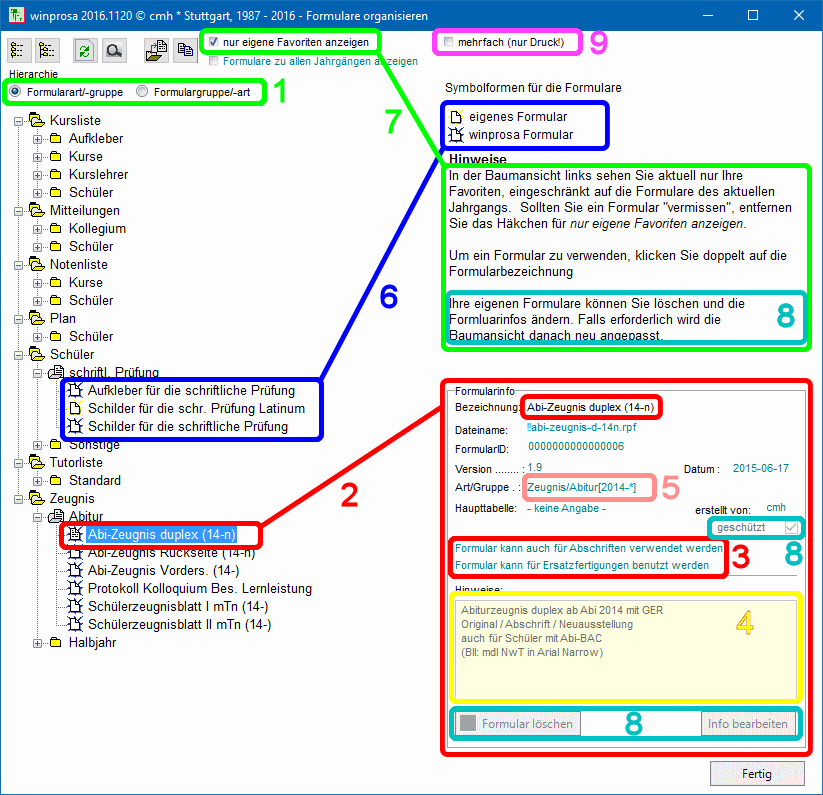Click the copy form icon in the toolbar
Screen dimensions: 823x795
point(184,51)
